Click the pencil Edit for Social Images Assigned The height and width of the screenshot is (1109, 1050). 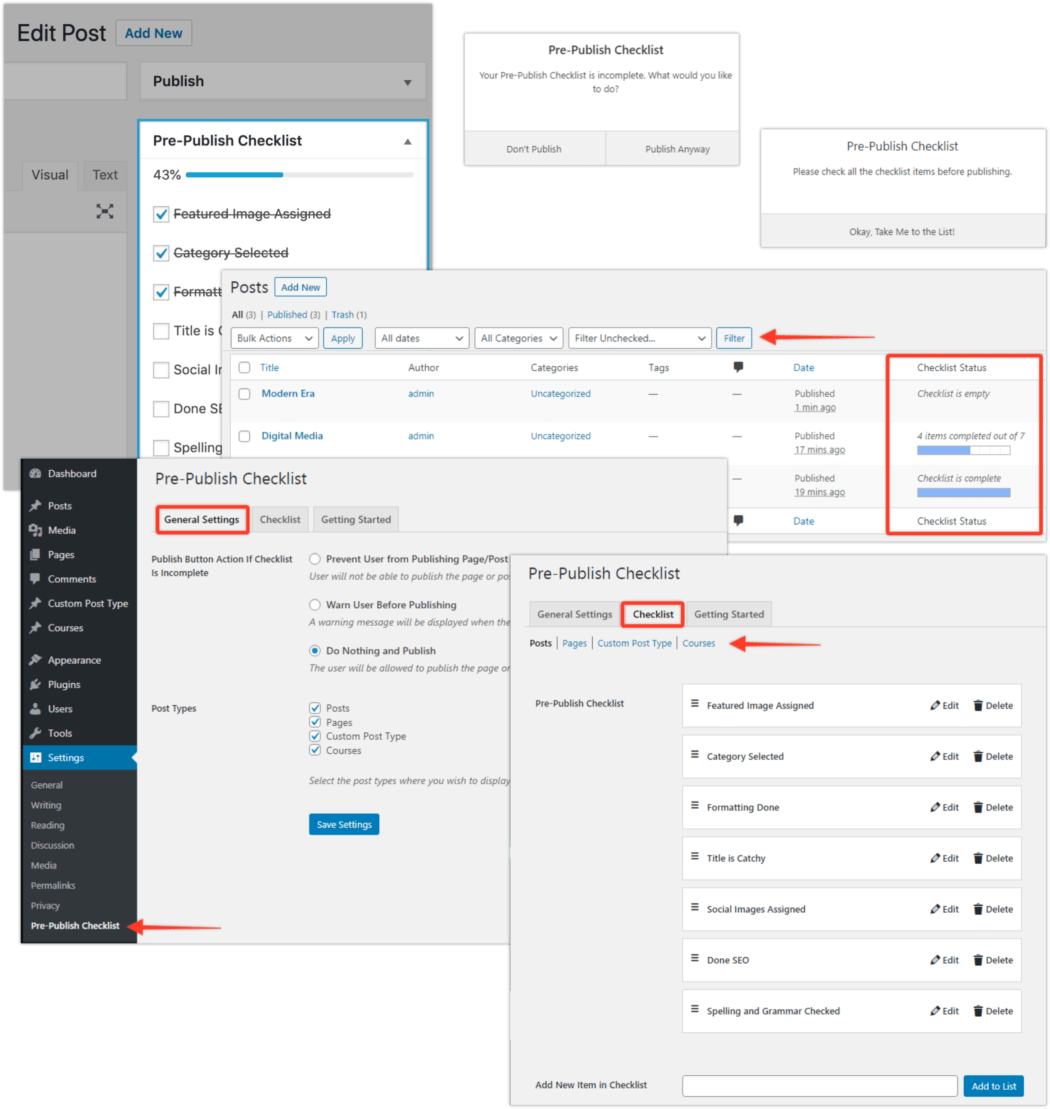[945, 909]
